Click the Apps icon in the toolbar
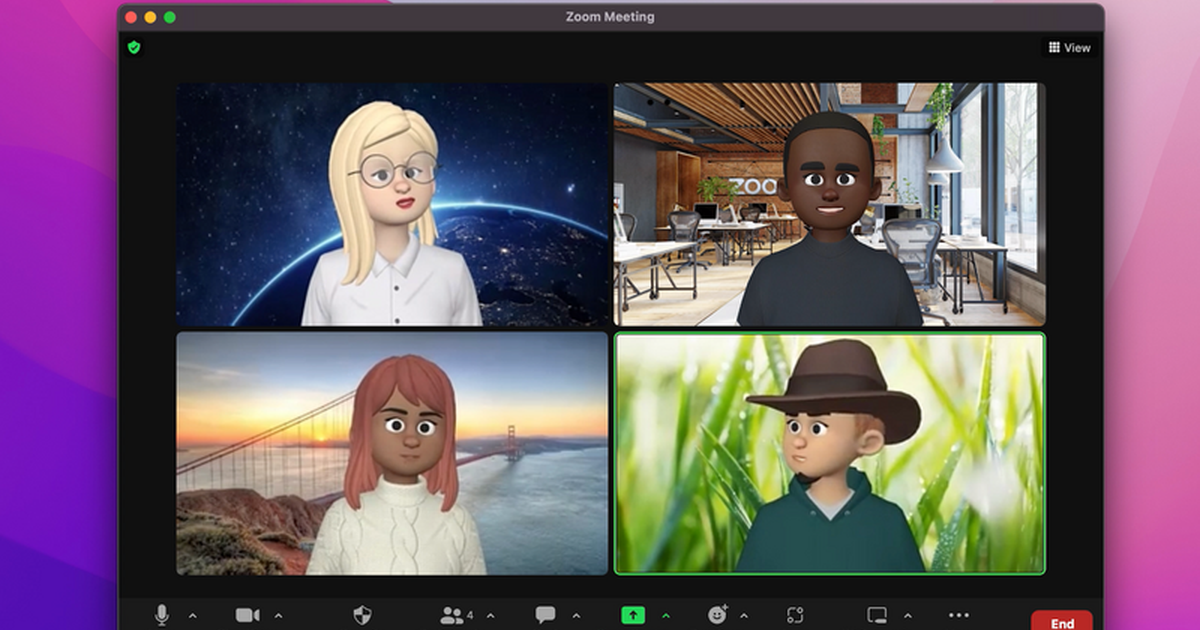Screen dimensions: 1200x630 (x=795, y=615)
